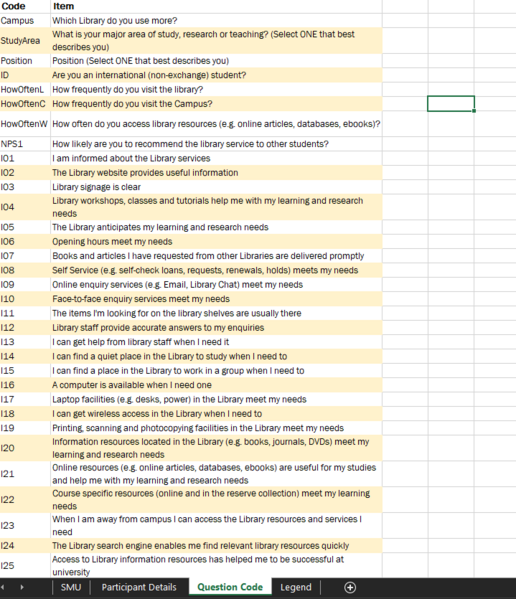Select the I04 code cell
Viewport: 516px width, 599px height.
pyautogui.click(x=25, y=207)
